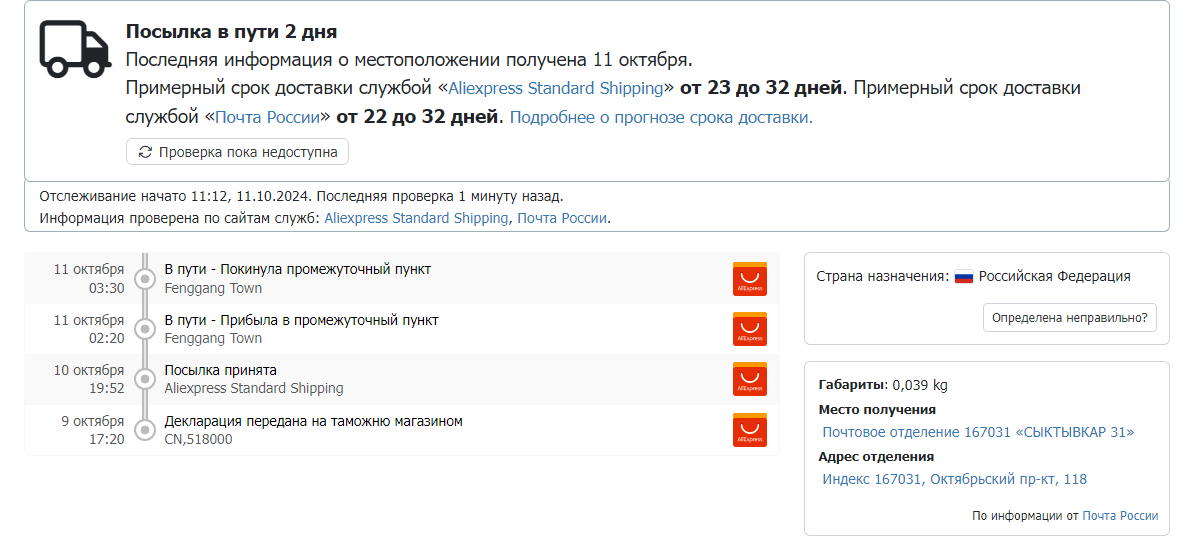This screenshot has height=546, width=1193.
Task: Click 'Страна назначения' label
Action: pos(883,276)
